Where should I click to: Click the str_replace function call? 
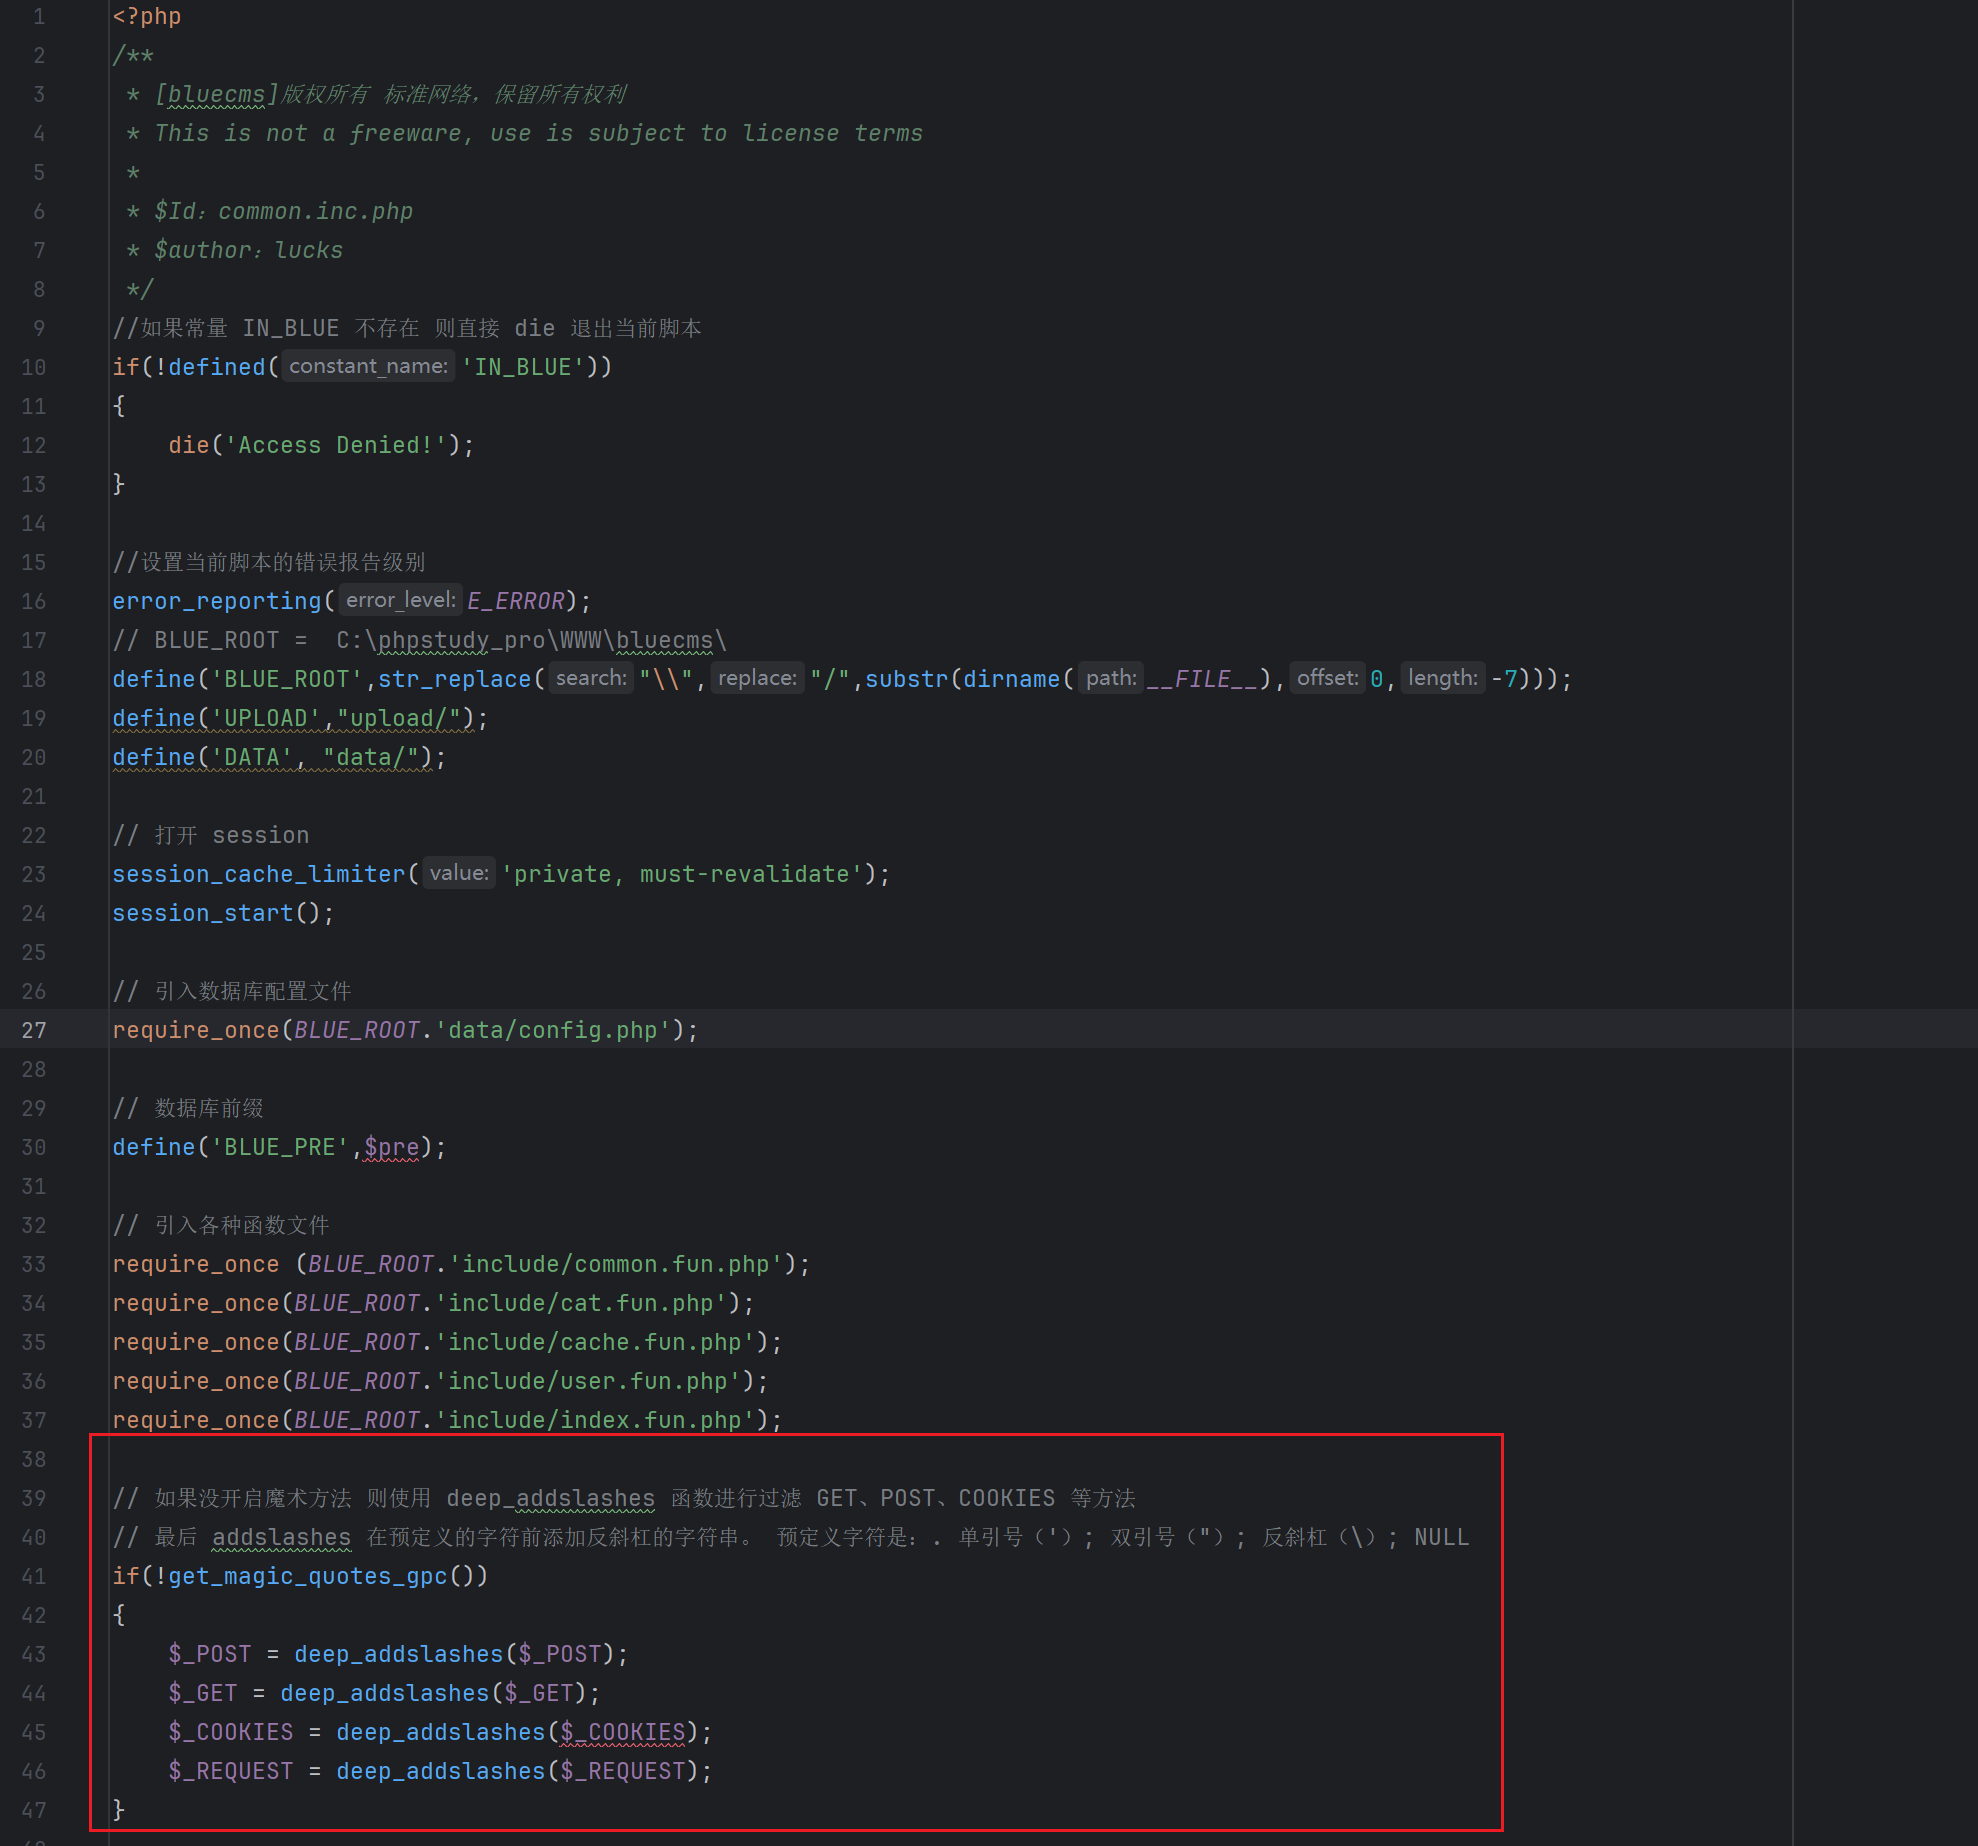point(455,679)
